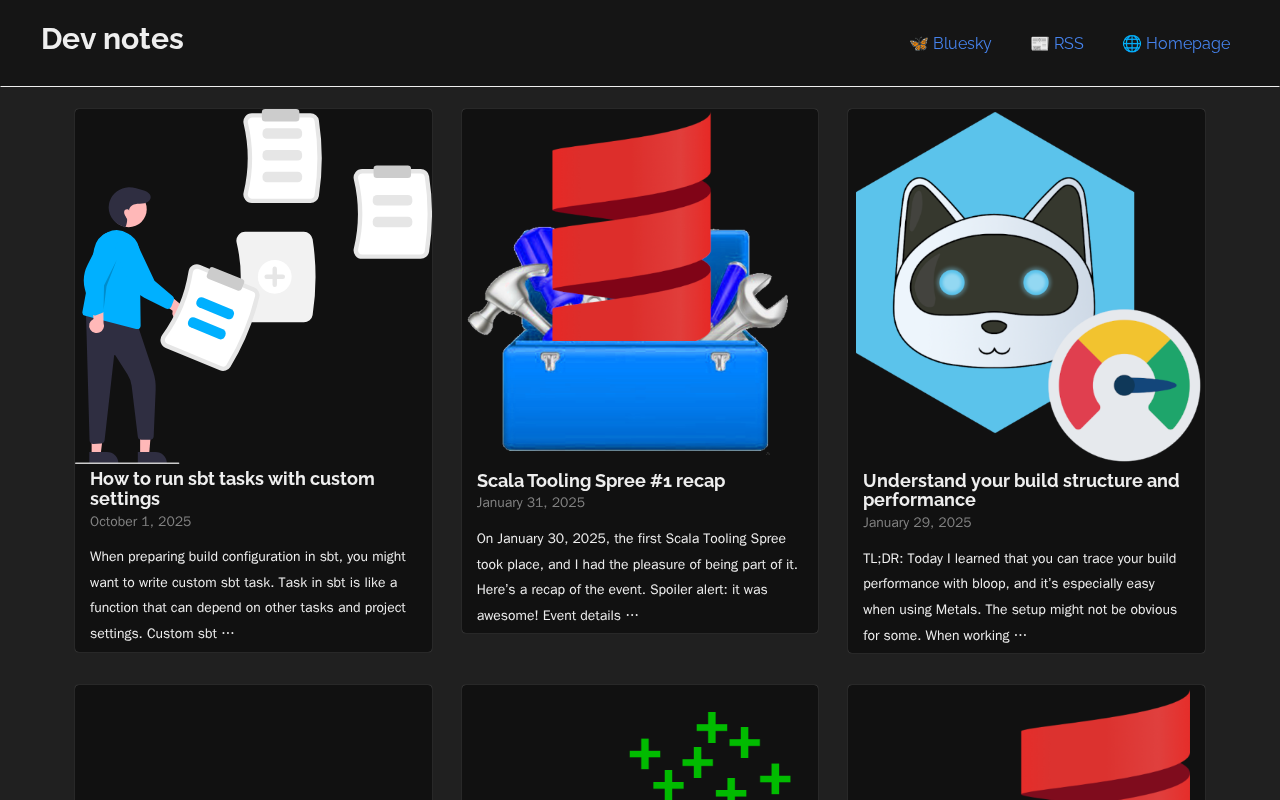Click the 'October 1, 2025' post date
The image size is (1280, 800).
pos(140,521)
